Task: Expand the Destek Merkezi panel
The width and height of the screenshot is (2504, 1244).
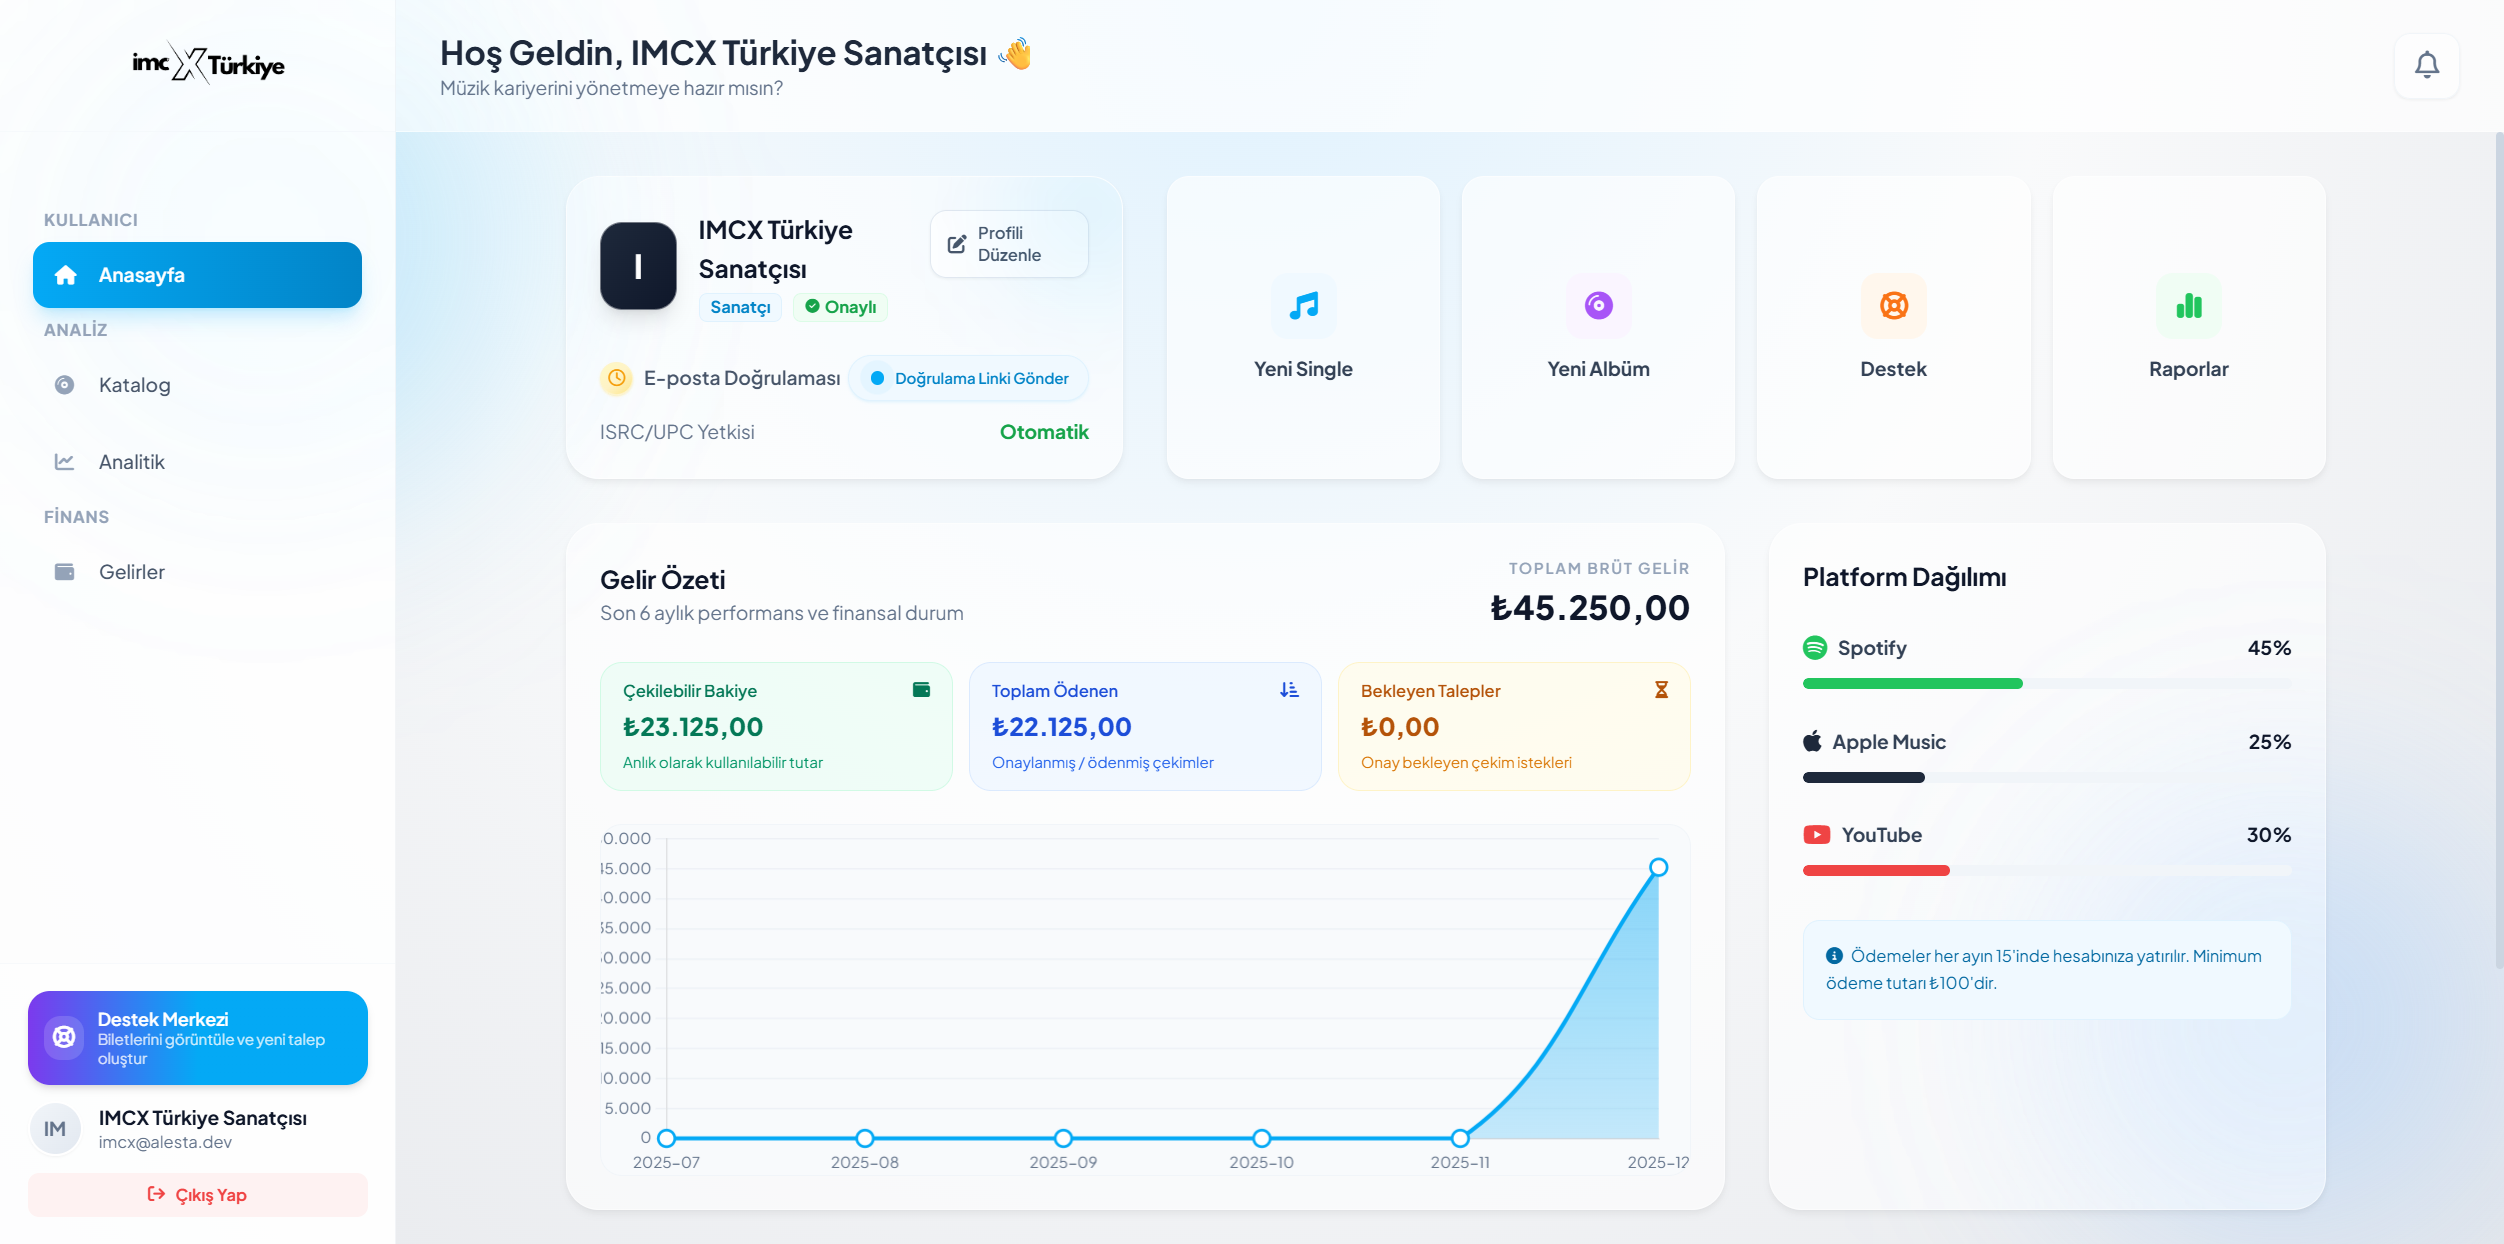Action: click(x=197, y=1038)
